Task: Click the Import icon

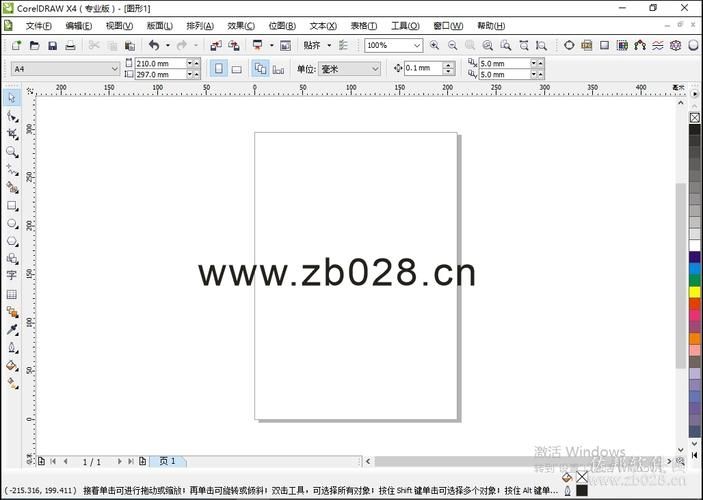Action: [216, 45]
